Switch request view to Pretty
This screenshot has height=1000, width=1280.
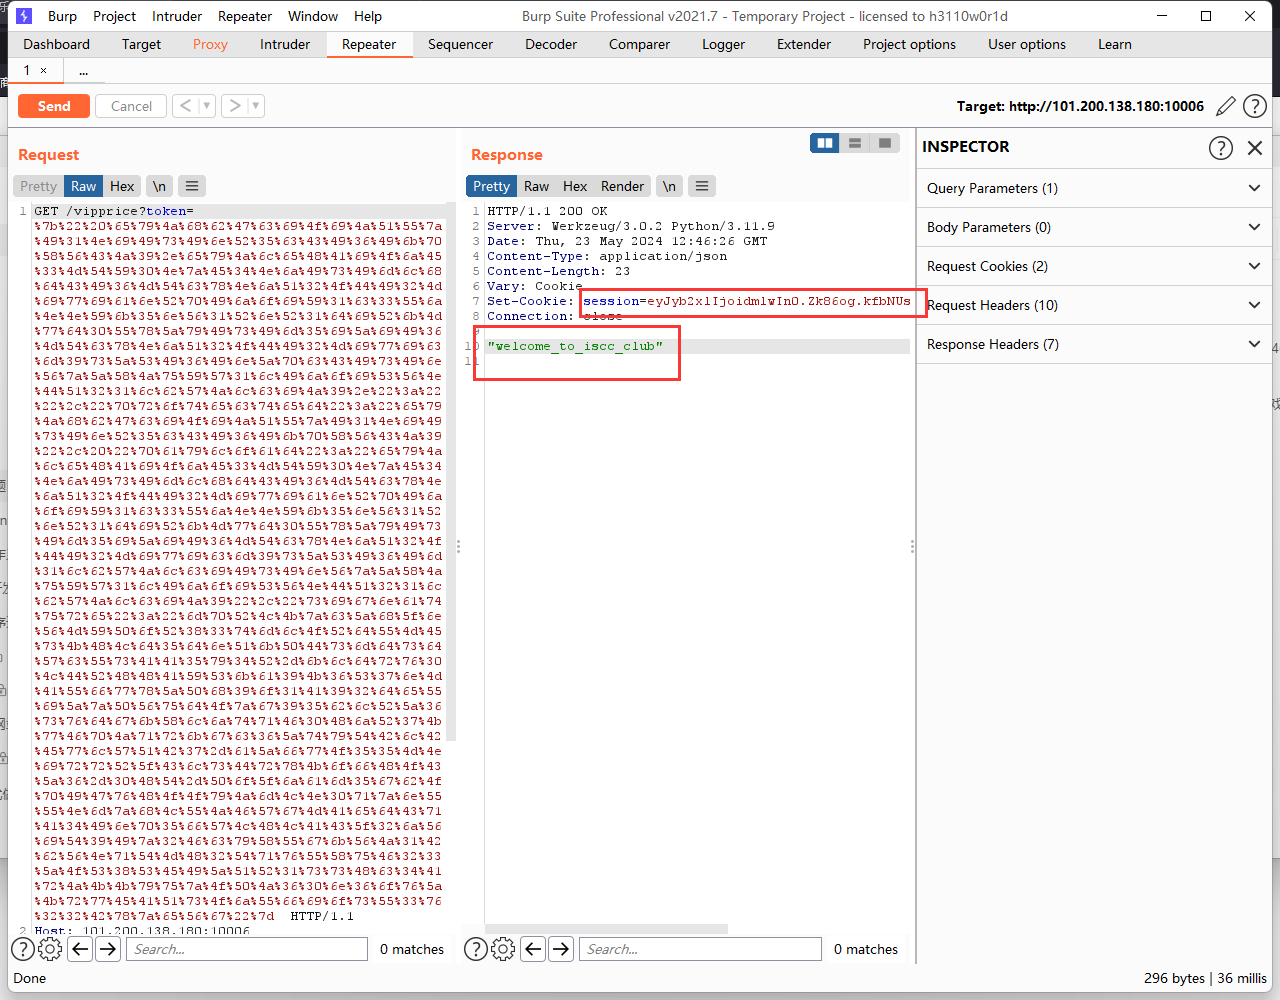coord(38,186)
